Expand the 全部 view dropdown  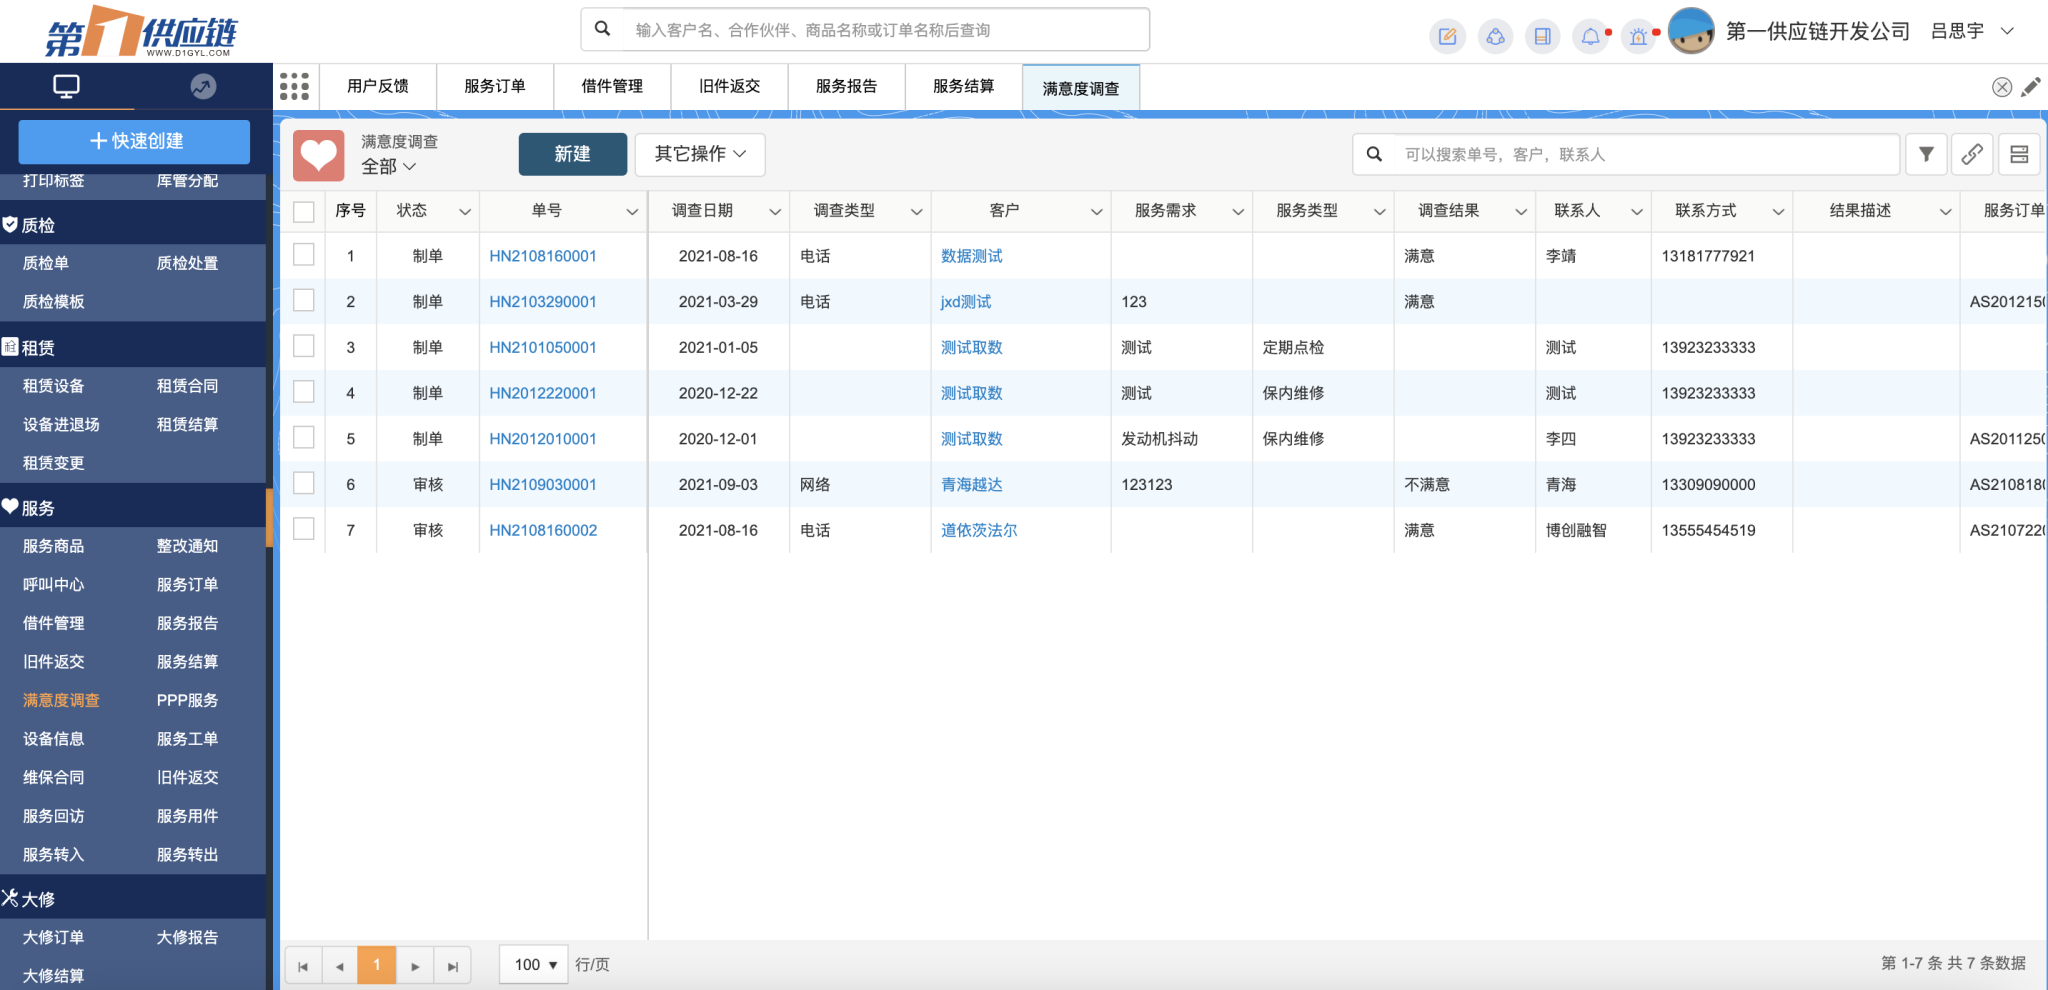click(389, 167)
